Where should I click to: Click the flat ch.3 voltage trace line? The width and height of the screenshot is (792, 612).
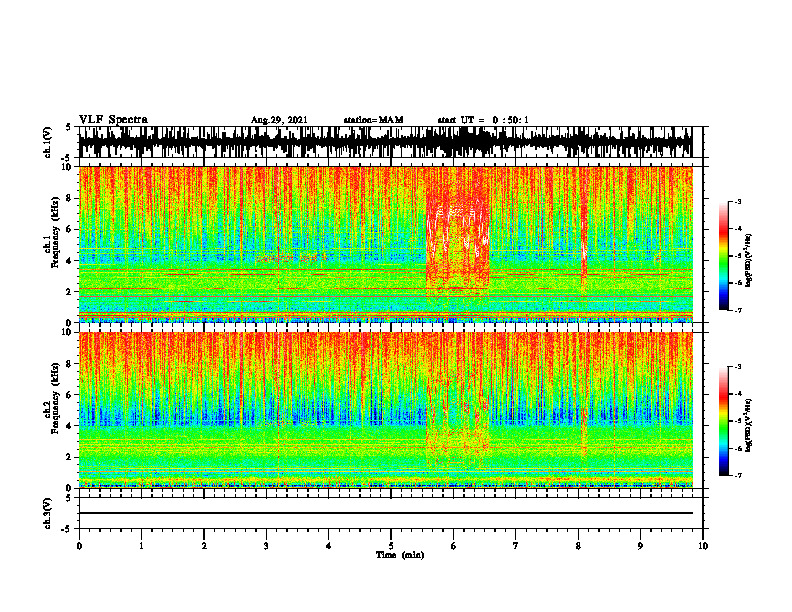click(385, 513)
